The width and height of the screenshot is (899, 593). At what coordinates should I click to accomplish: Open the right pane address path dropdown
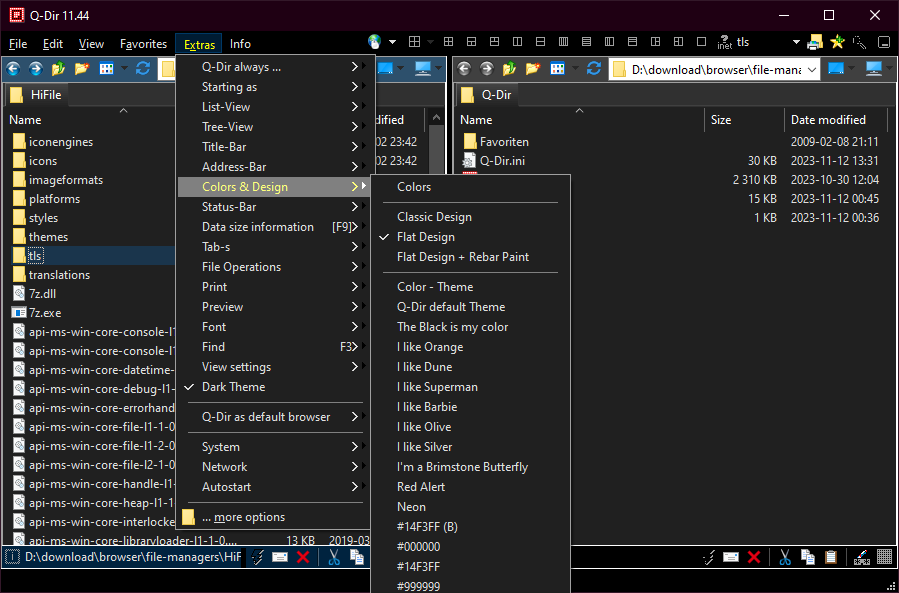(x=810, y=69)
